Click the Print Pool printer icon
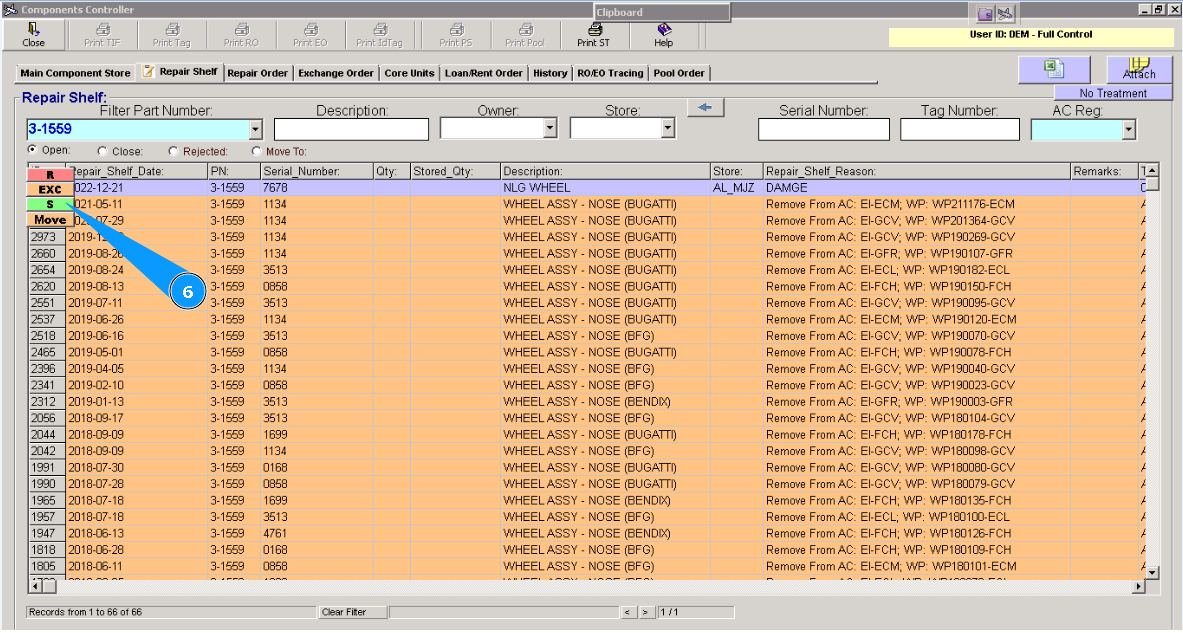 526,29
